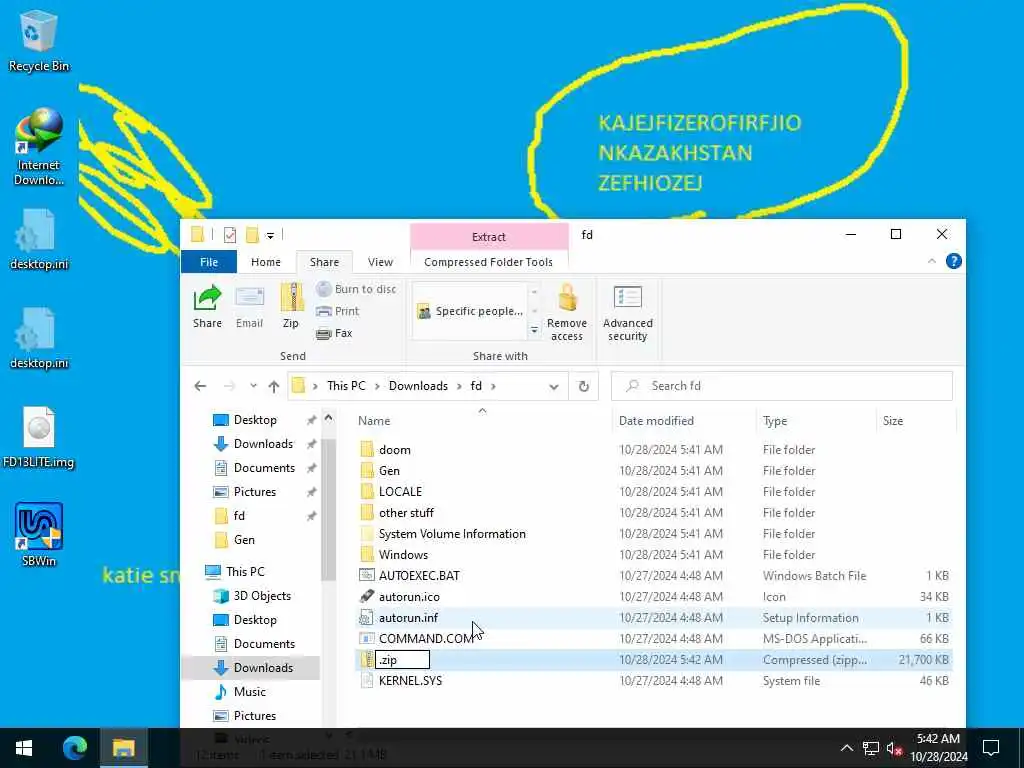This screenshot has height=768, width=1024.
Task: Show hidden tray icons chevron
Action: coord(846,748)
